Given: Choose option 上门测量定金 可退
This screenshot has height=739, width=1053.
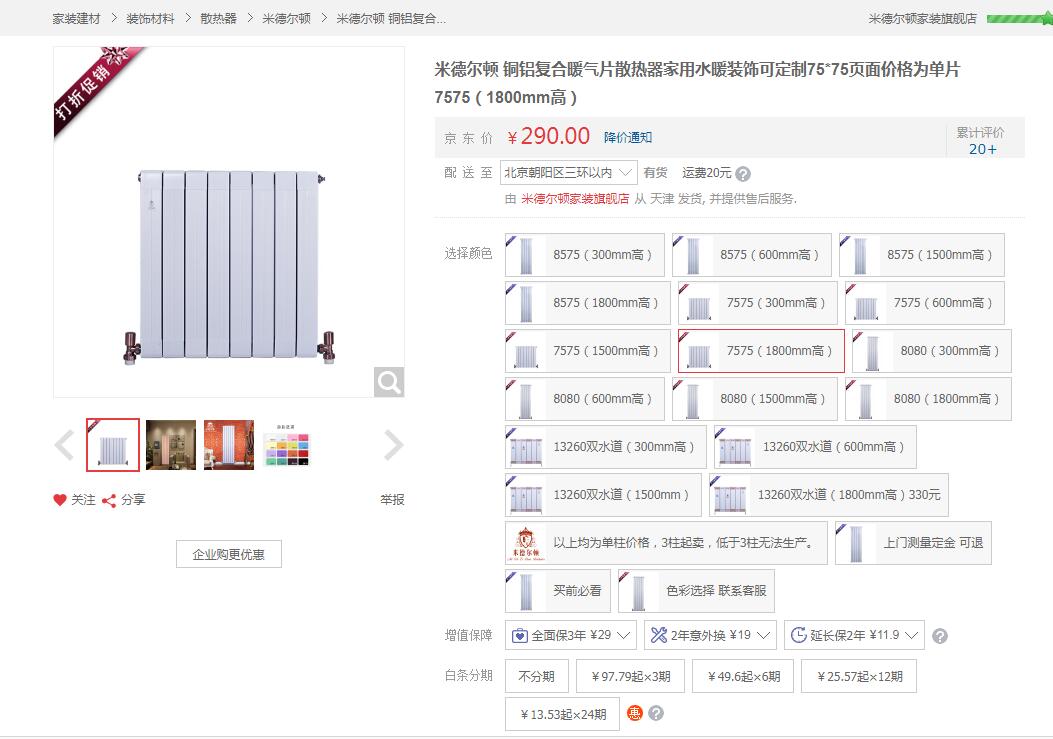Looking at the screenshot, I should (913, 543).
